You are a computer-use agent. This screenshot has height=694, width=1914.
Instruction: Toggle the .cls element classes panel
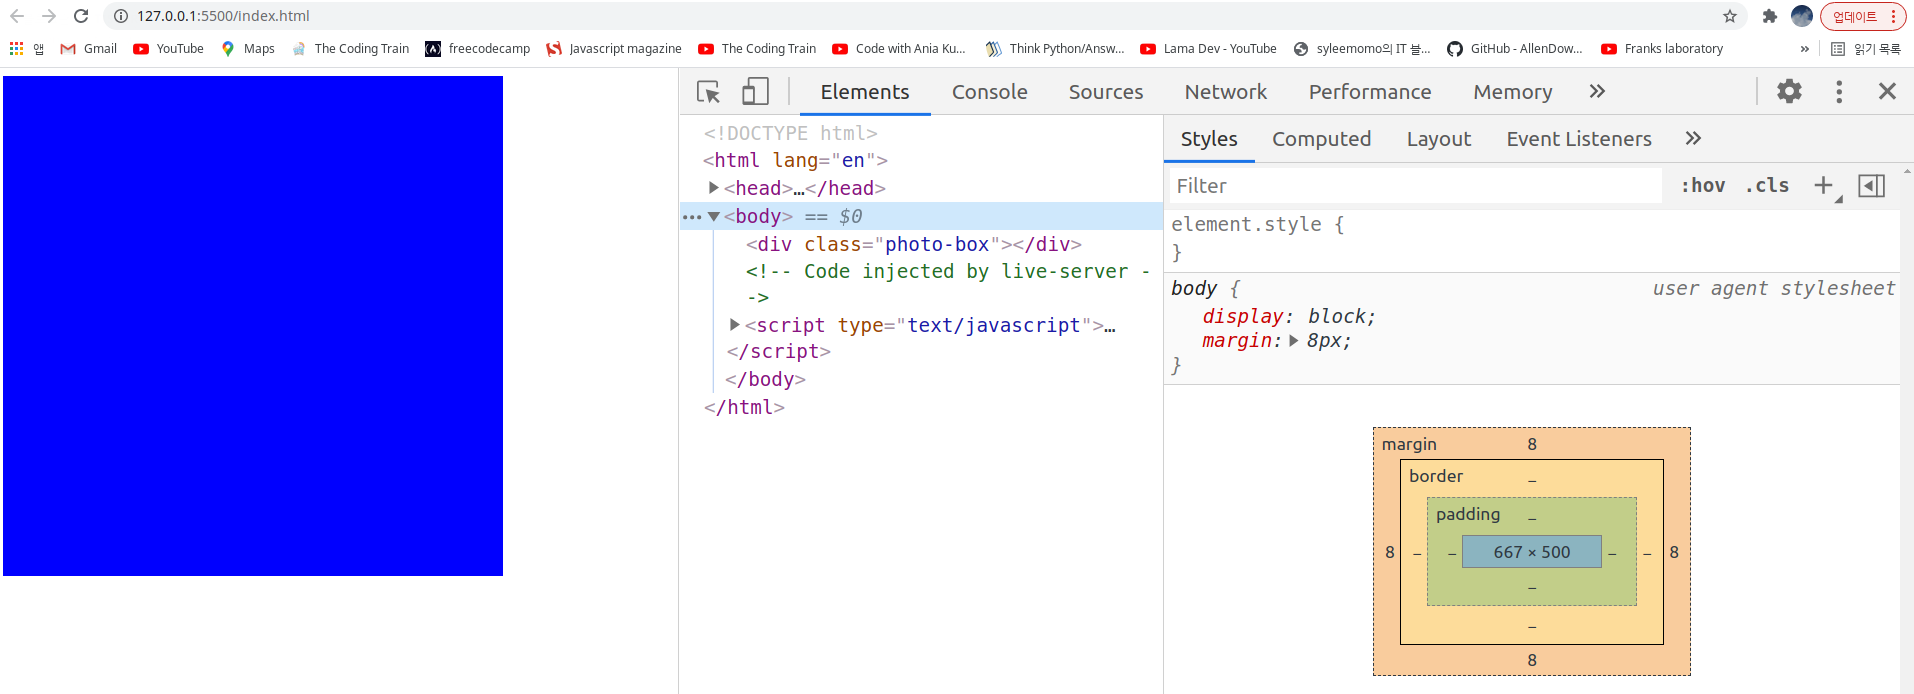coord(1767,186)
